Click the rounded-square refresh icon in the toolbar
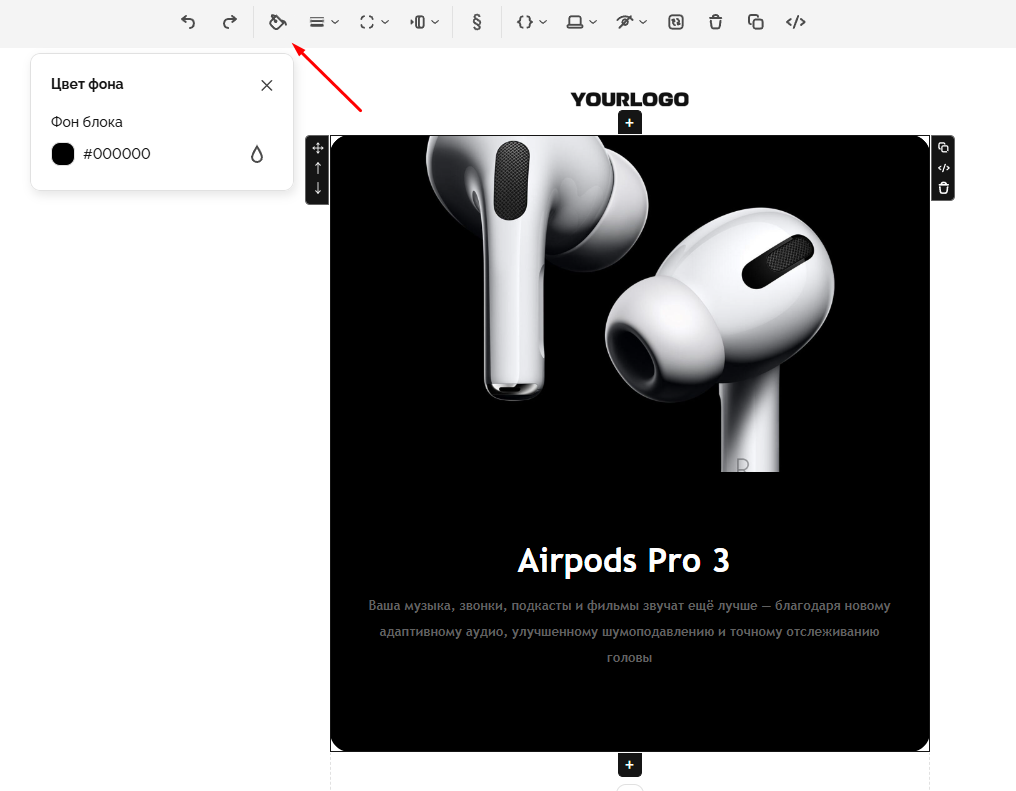This screenshot has width=1016, height=791. click(676, 22)
